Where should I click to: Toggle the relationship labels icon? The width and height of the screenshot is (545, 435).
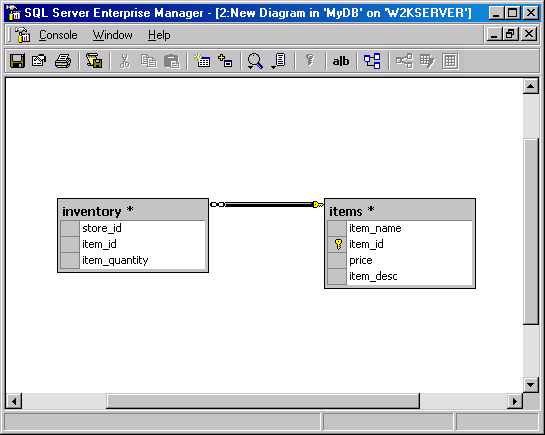point(372,61)
